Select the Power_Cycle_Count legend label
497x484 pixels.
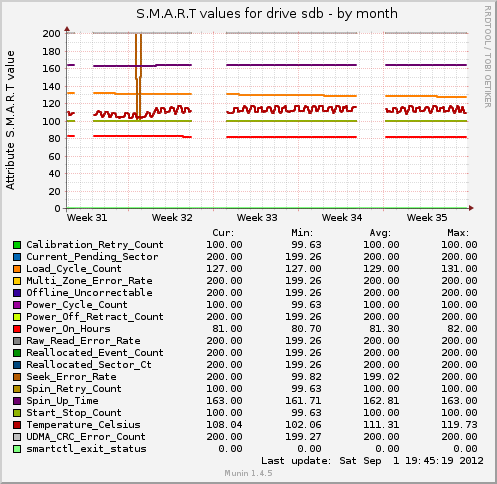click(77, 305)
